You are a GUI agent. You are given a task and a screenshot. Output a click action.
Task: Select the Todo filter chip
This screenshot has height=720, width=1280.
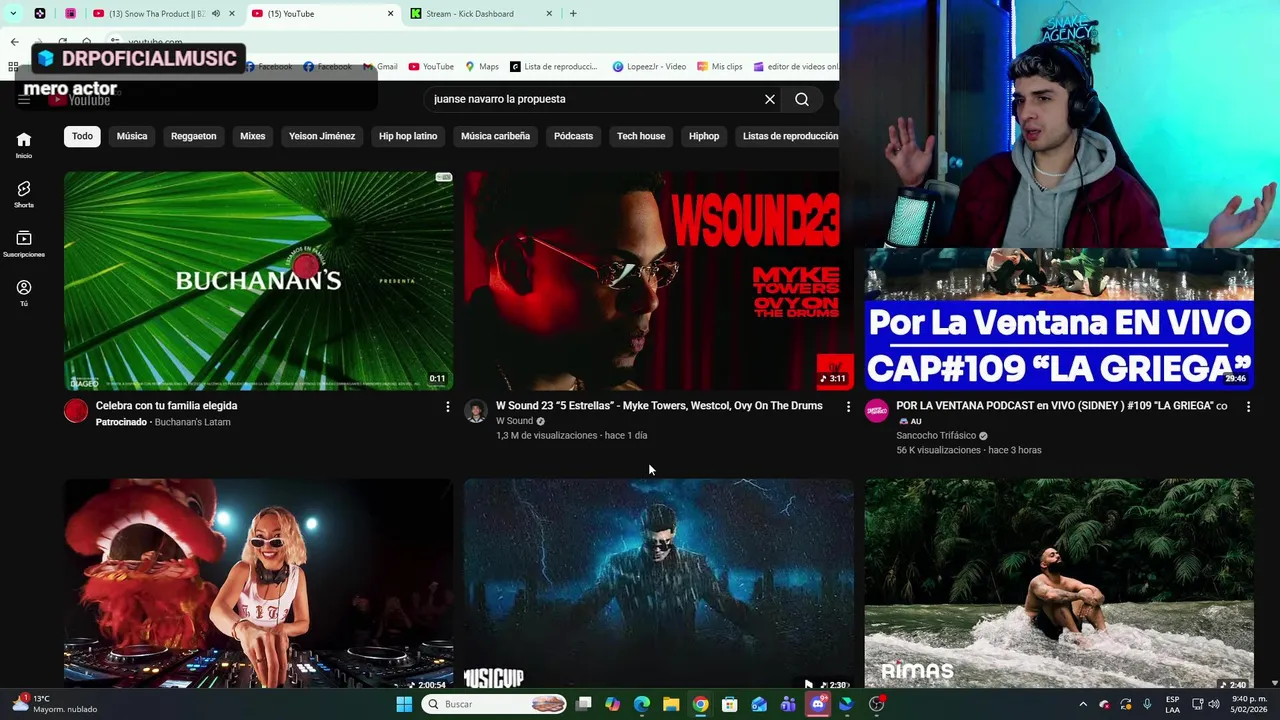coord(82,136)
